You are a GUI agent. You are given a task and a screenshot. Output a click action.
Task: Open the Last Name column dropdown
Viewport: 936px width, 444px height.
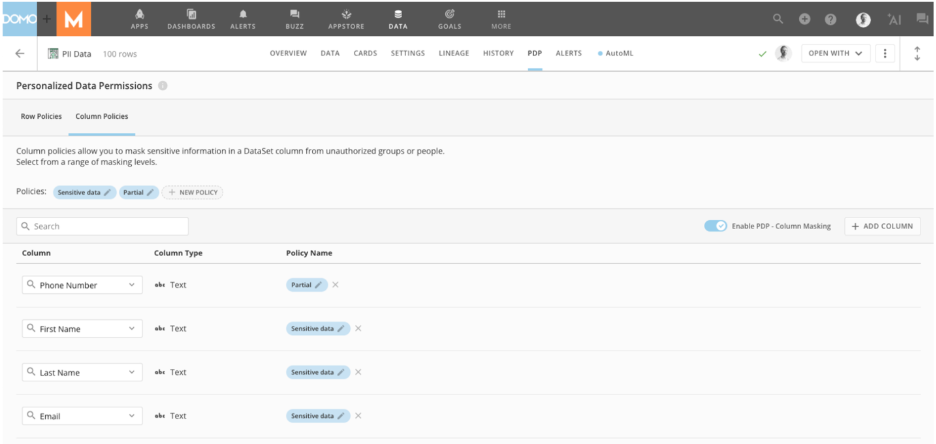[82, 372]
